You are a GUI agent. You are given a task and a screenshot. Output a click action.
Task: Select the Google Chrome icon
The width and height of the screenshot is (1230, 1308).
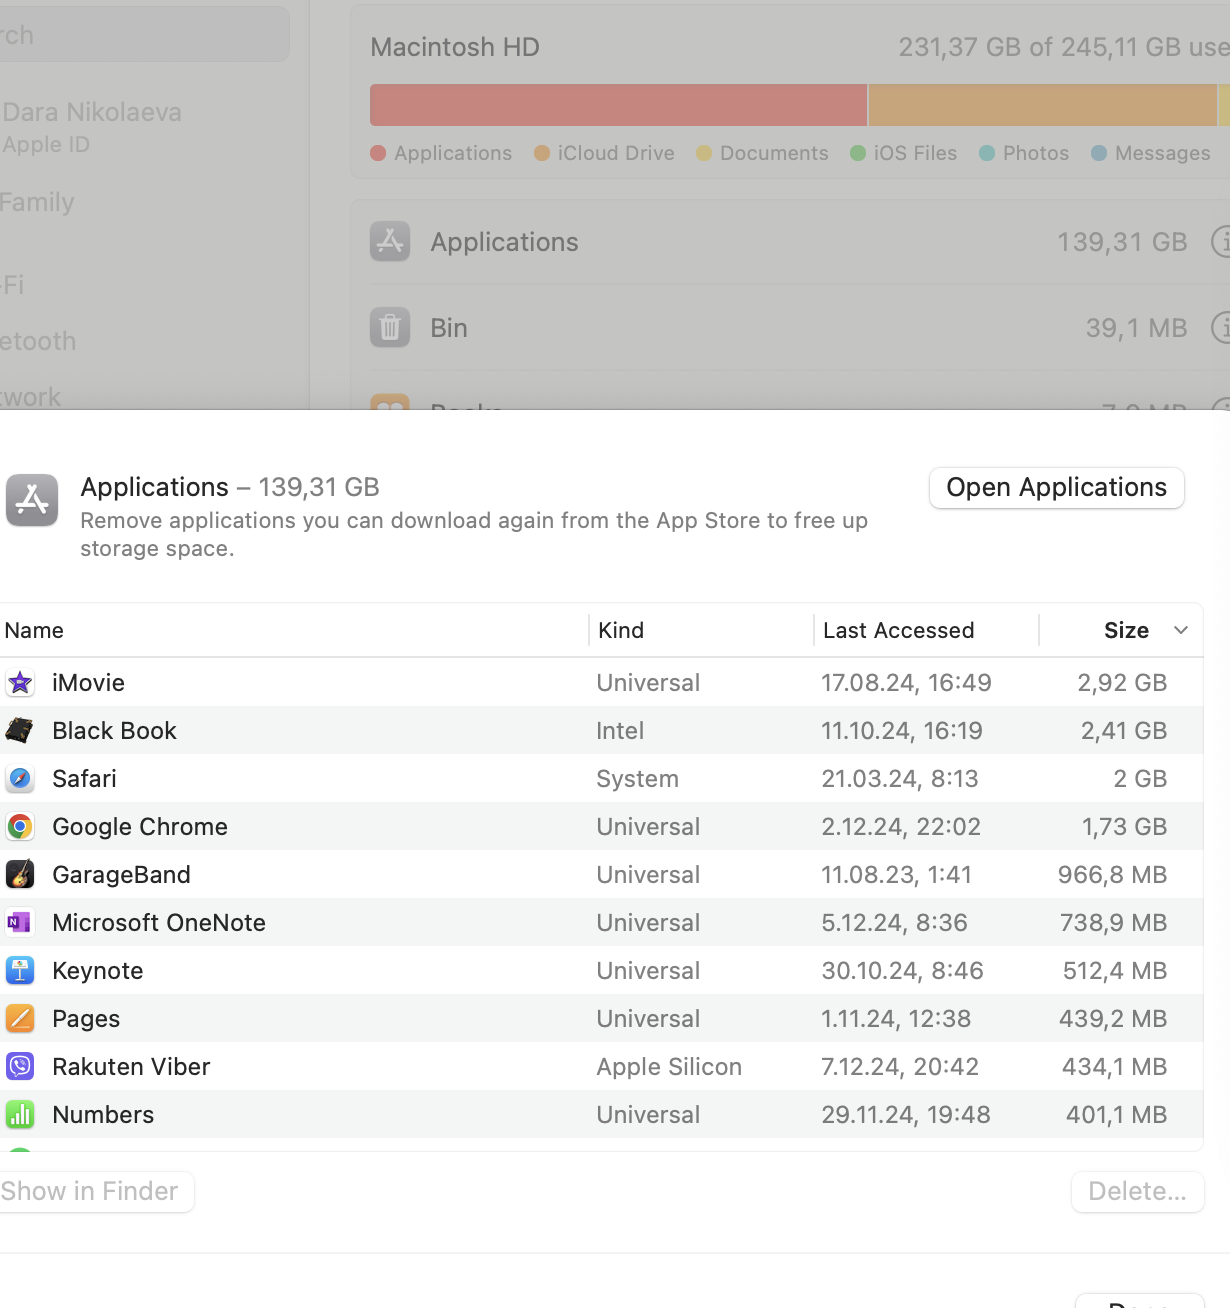20,827
